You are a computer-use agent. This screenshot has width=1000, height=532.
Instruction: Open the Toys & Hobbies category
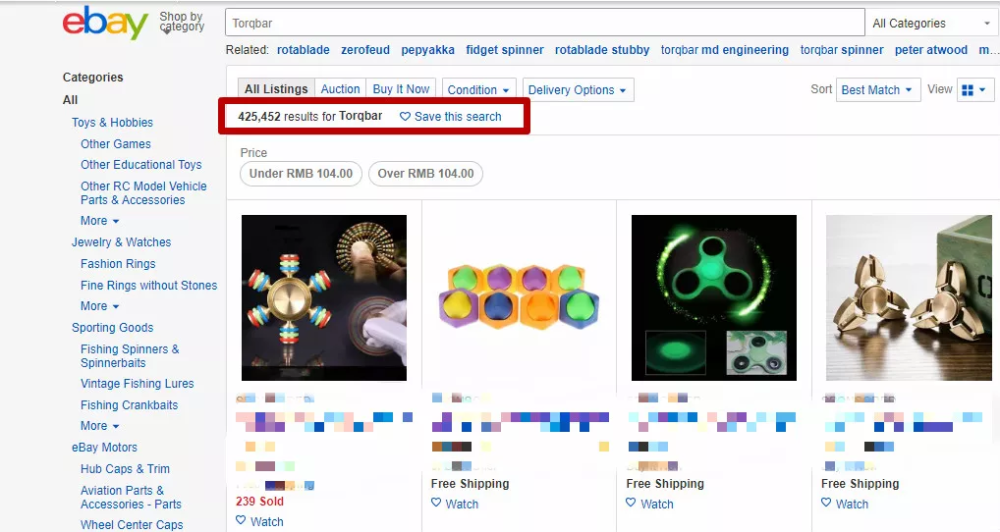pyautogui.click(x=112, y=122)
